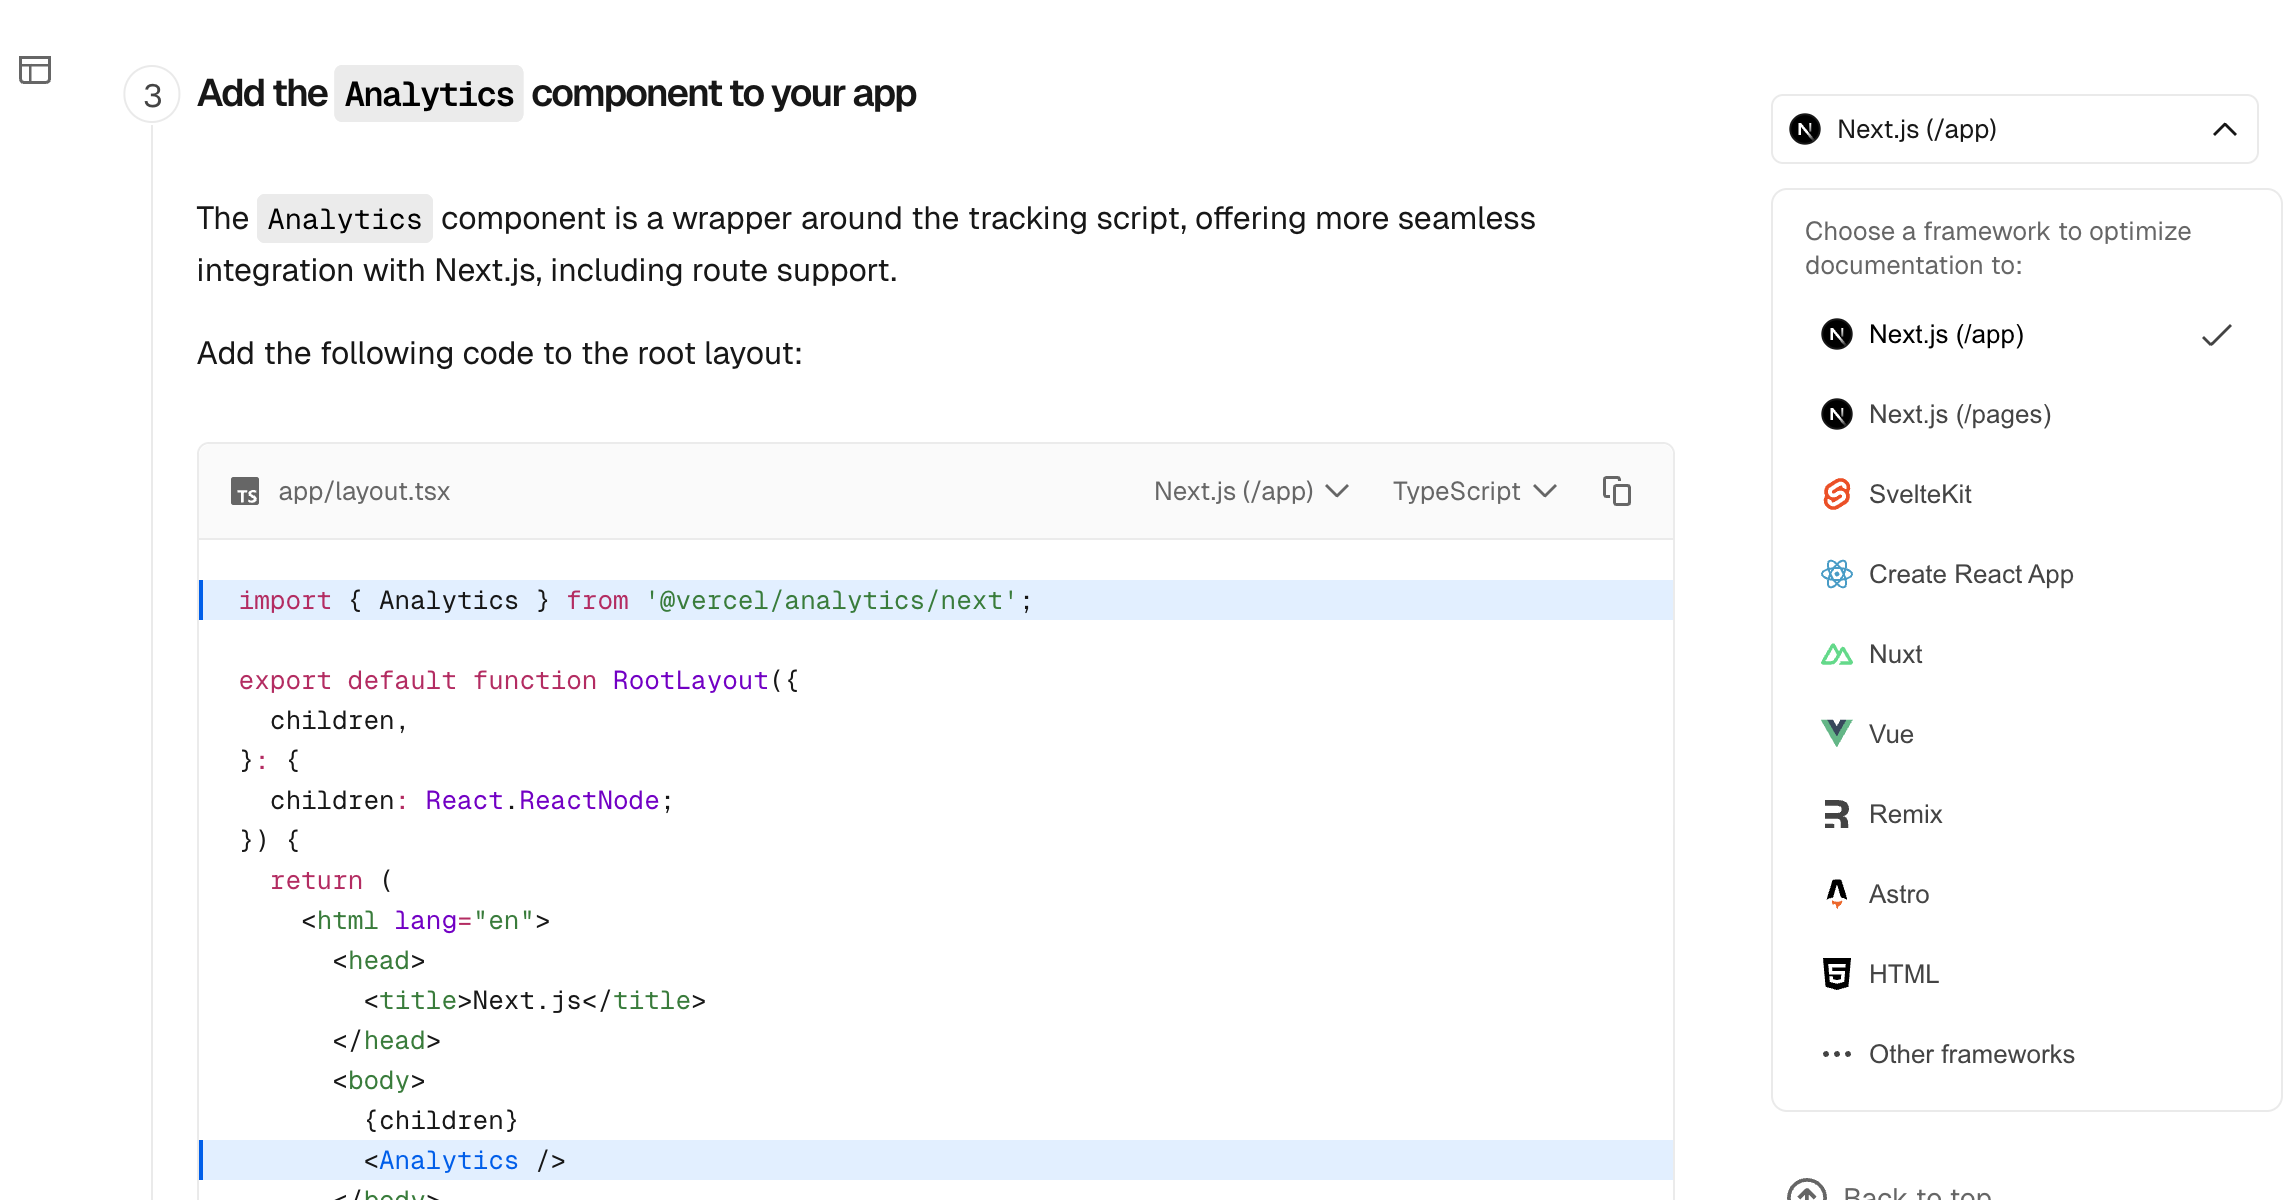The width and height of the screenshot is (2290, 1200).
Task: Click the HTML5 shield icon
Action: click(1836, 974)
